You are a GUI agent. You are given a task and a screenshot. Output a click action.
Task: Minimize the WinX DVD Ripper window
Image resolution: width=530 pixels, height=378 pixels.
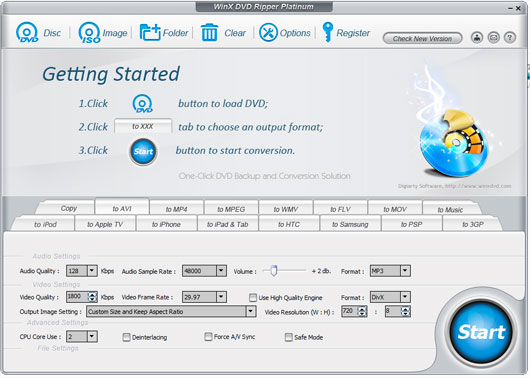pyautogui.click(x=510, y=8)
